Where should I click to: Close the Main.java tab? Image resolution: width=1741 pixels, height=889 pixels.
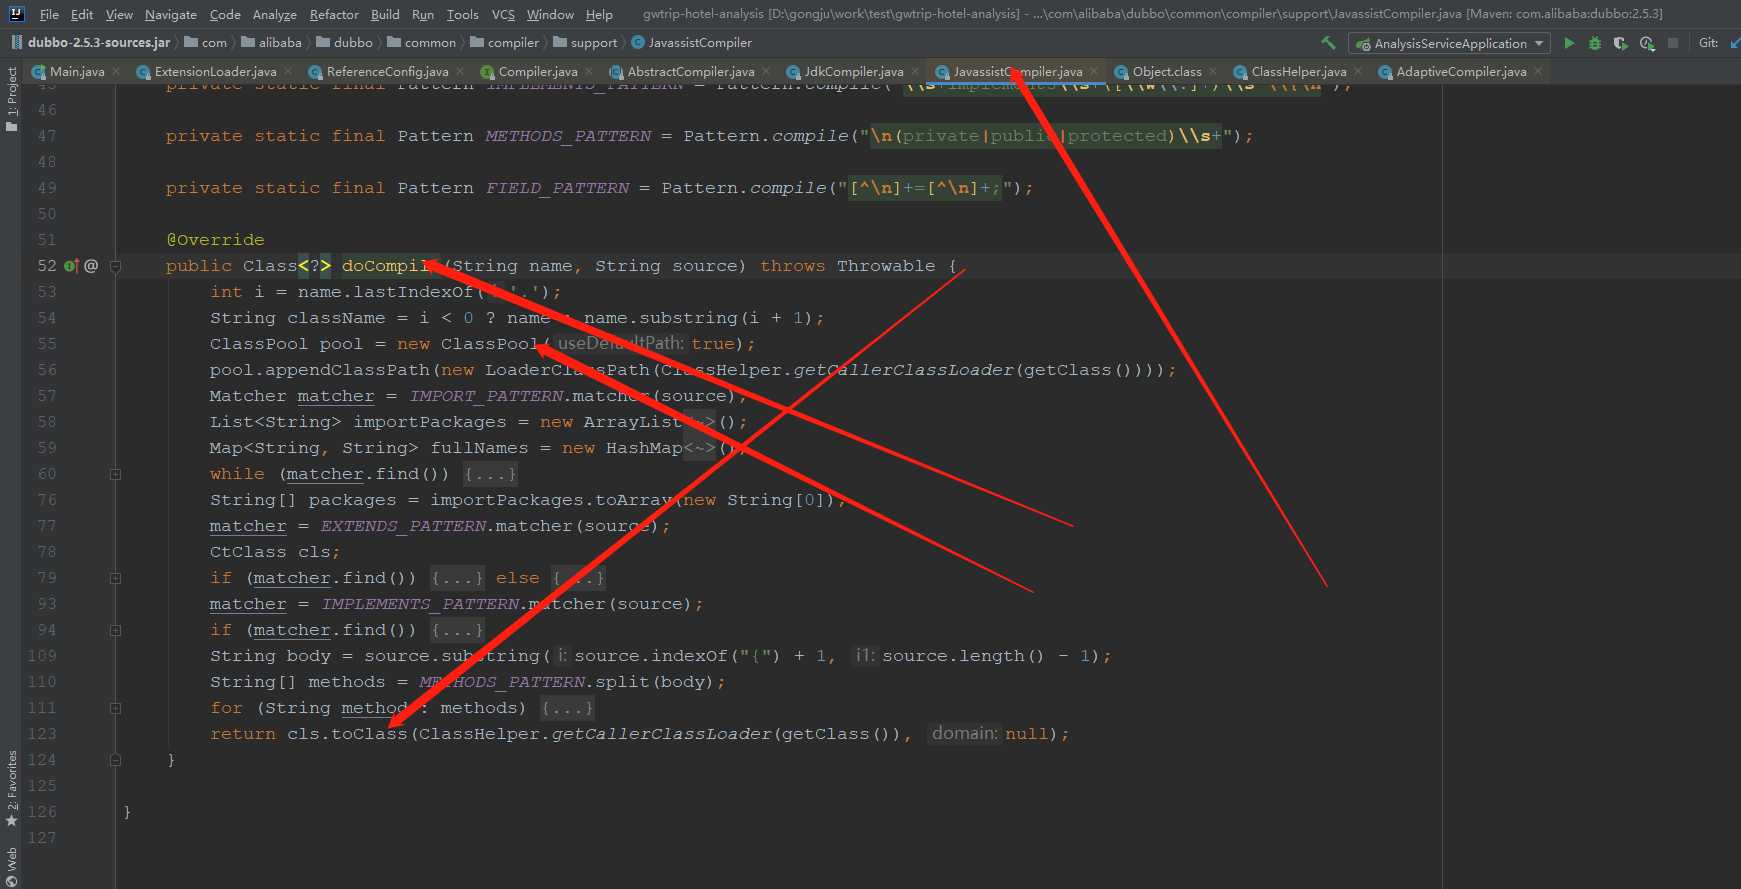coord(116,71)
